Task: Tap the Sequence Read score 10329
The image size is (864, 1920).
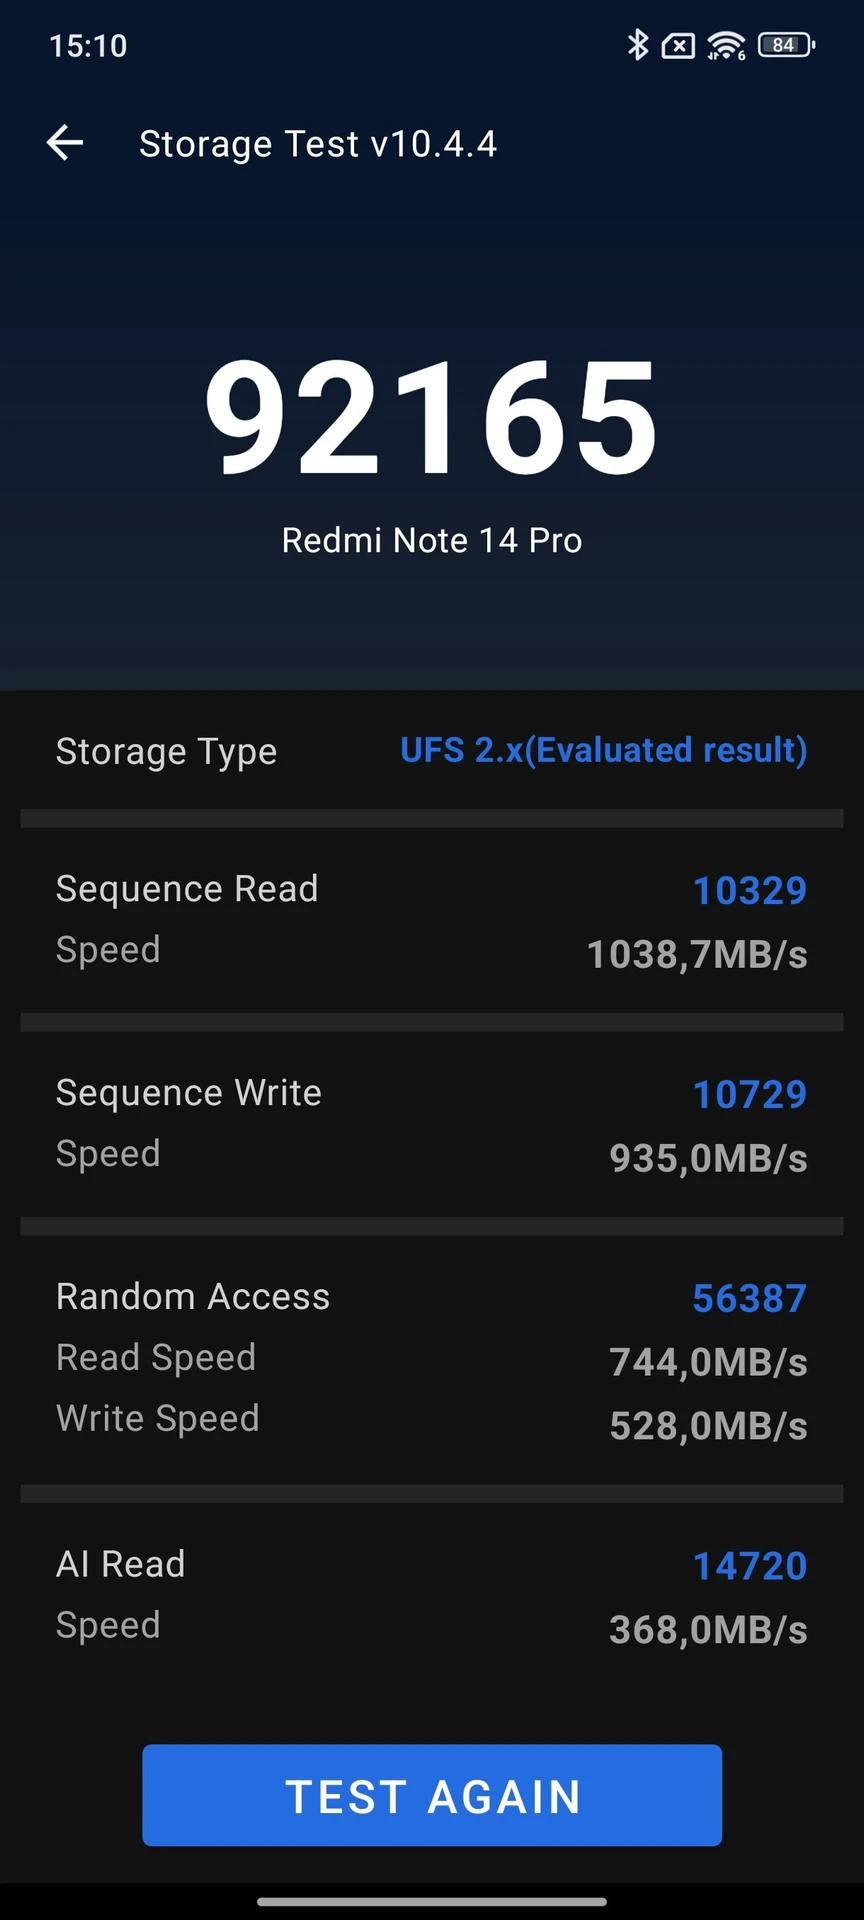Action: tap(750, 890)
